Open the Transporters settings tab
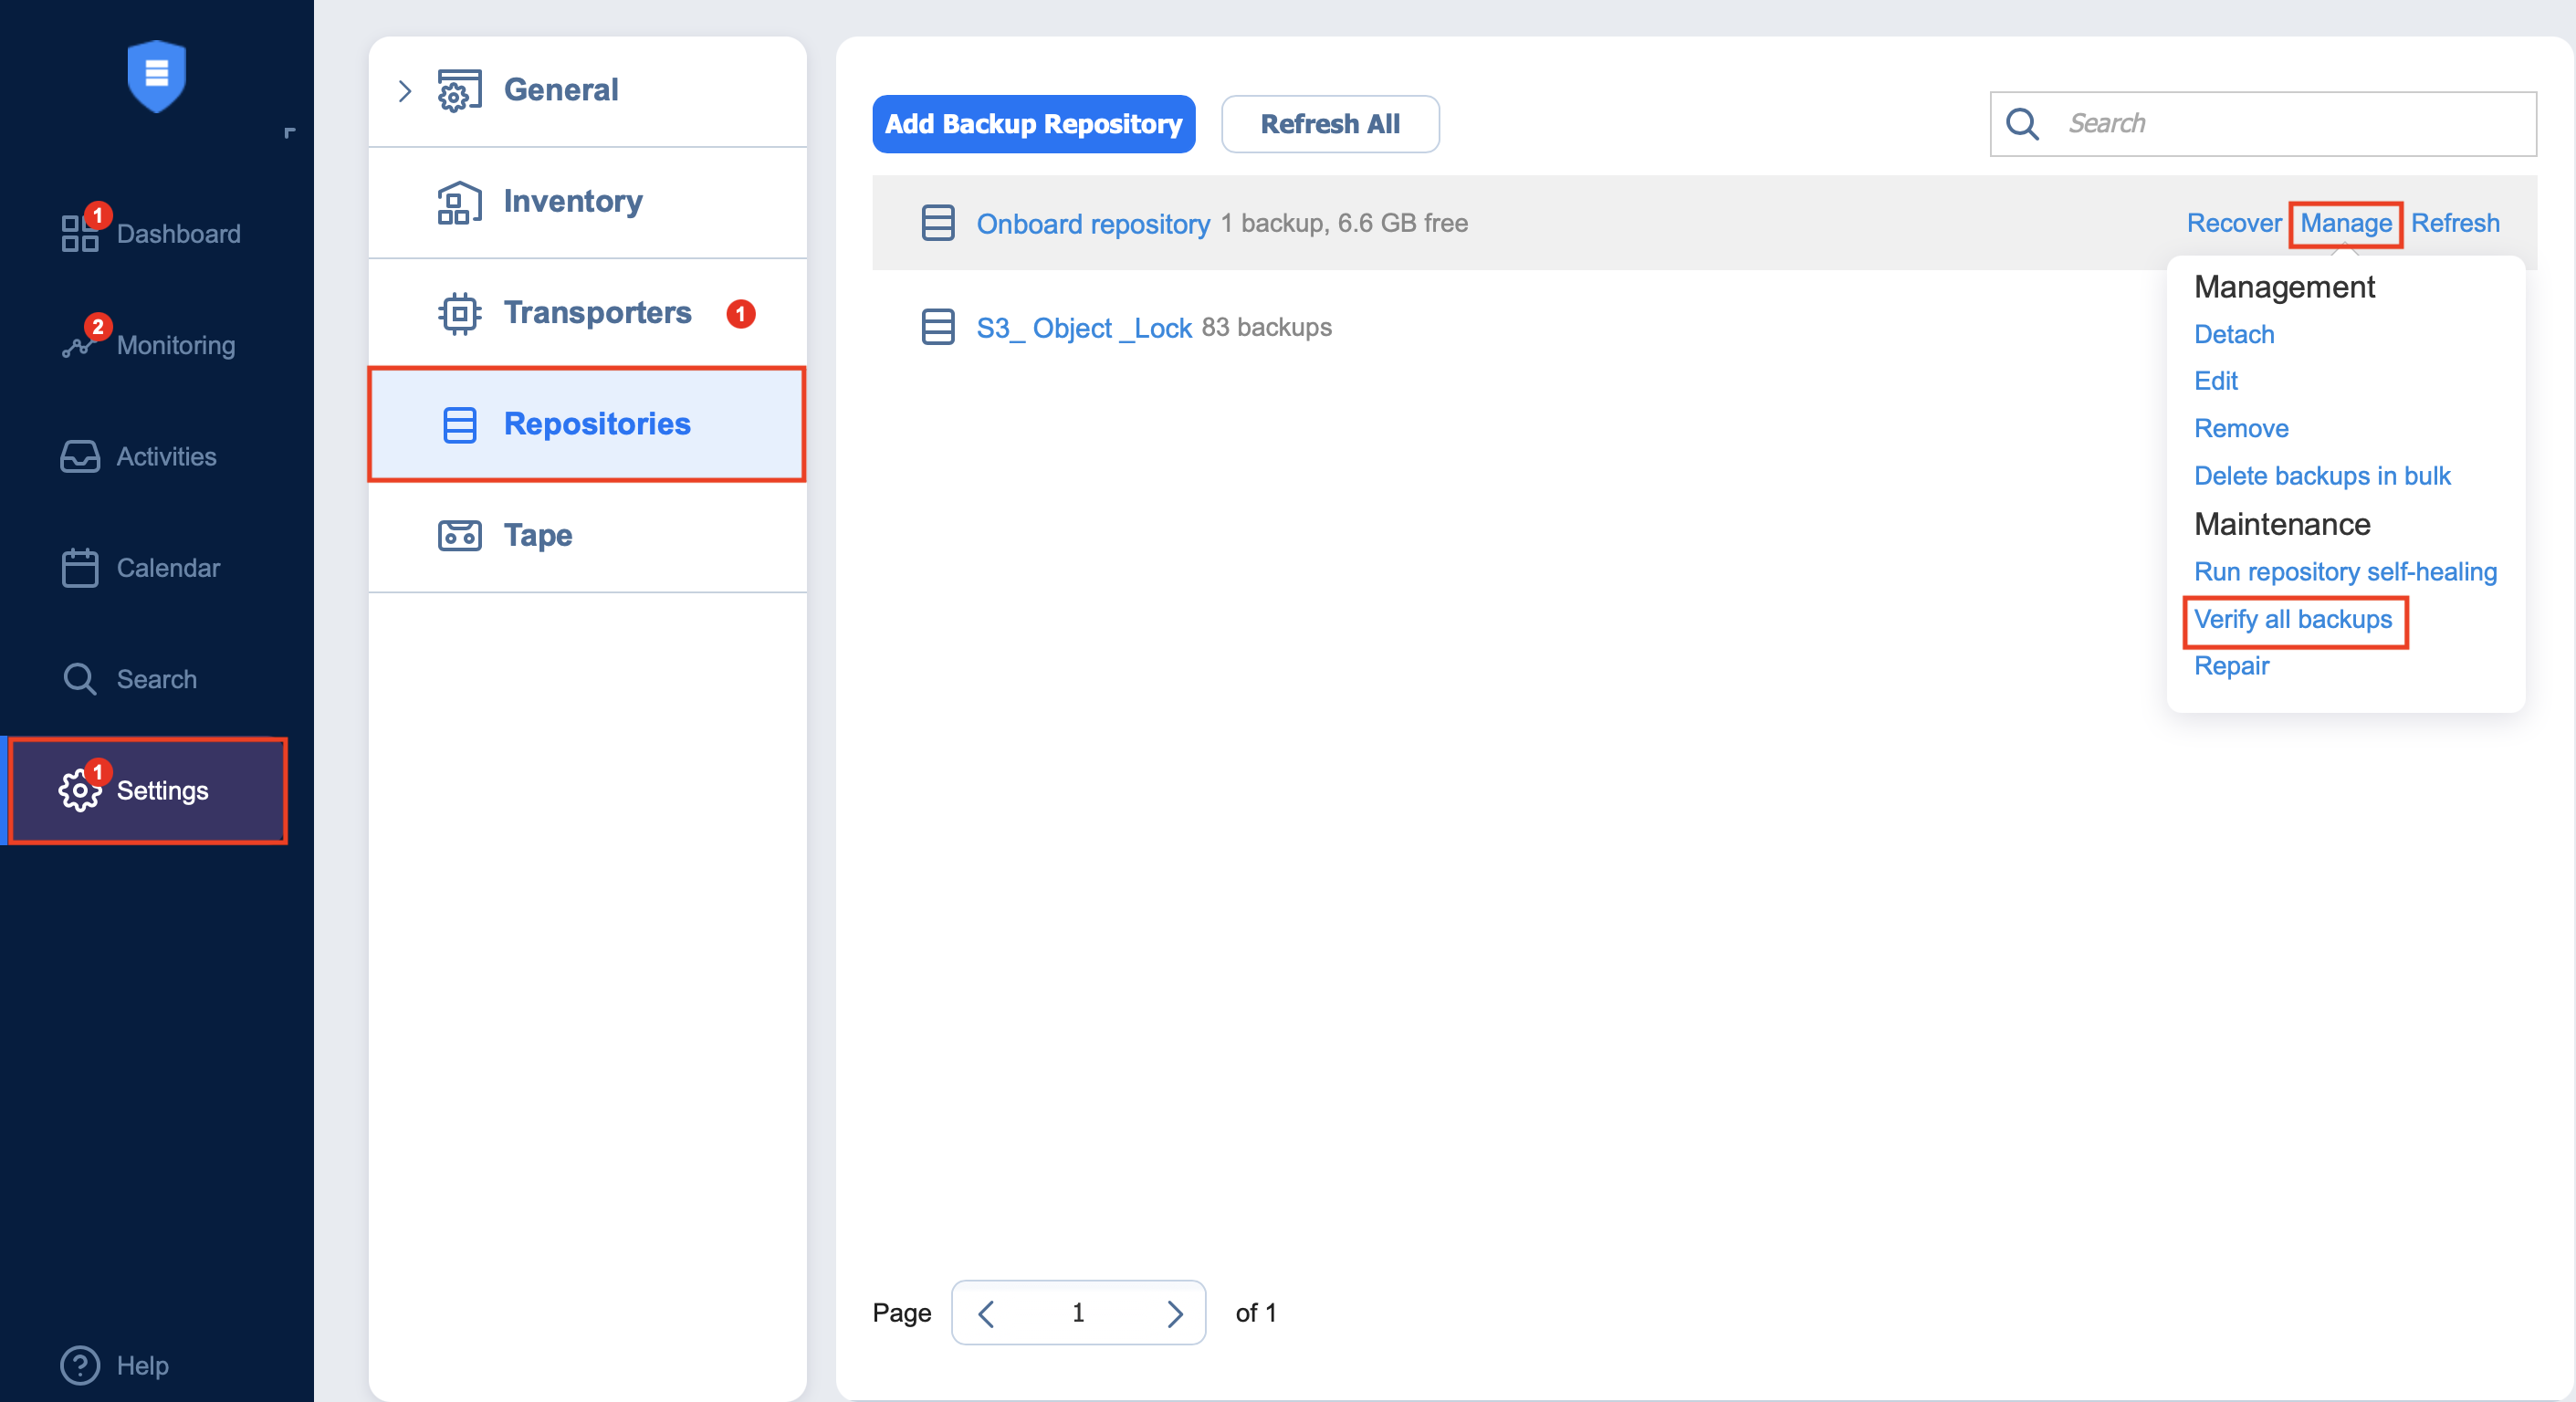The height and width of the screenshot is (1402, 2576). click(587, 314)
